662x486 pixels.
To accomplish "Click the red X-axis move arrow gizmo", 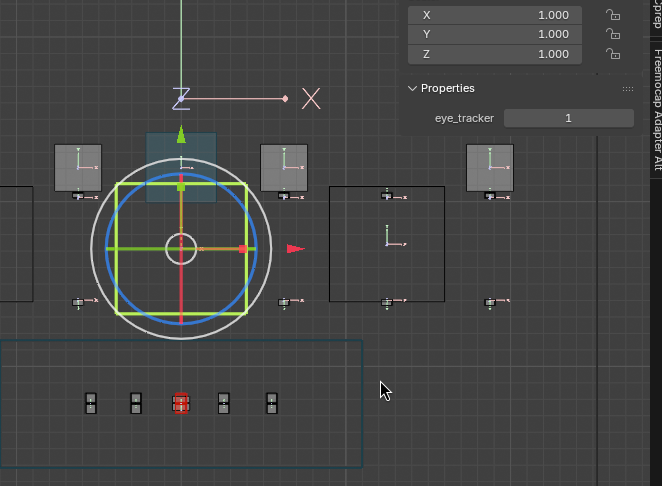I will 295,248.
